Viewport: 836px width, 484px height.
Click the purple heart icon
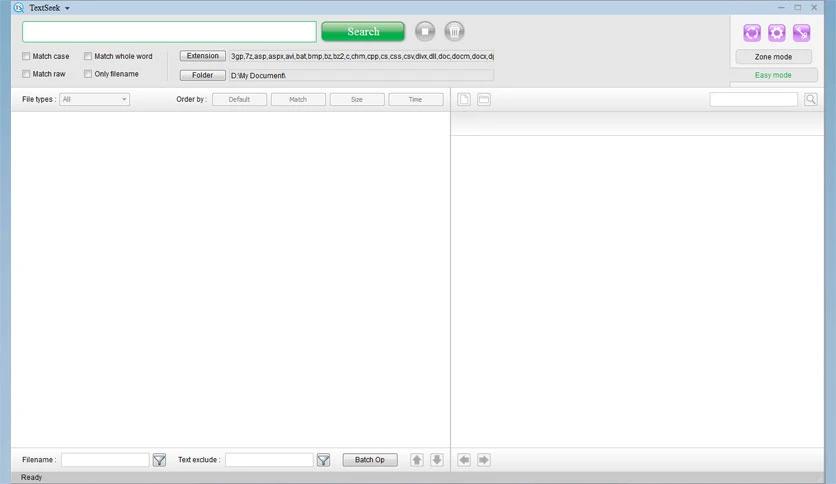[x=752, y=33]
